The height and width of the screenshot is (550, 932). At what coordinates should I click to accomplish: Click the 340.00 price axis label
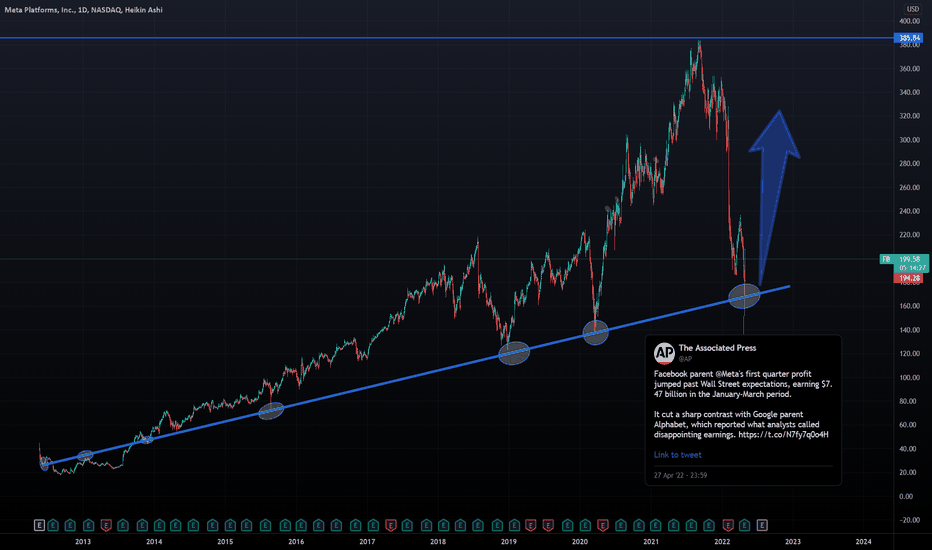[x=909, y=93]
